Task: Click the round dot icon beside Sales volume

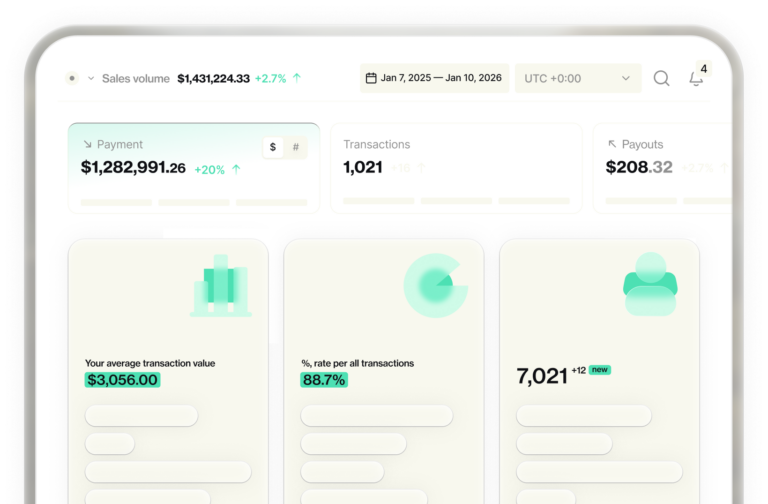Action: [x=72, y=78]
